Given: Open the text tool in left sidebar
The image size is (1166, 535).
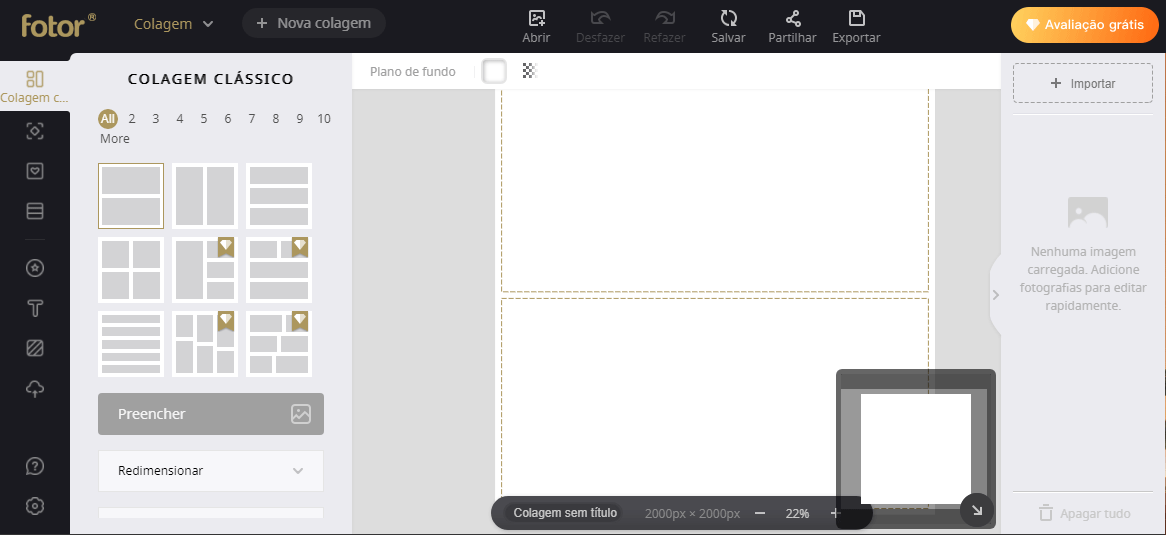Looking at the screenshot, I should point(35,308).
